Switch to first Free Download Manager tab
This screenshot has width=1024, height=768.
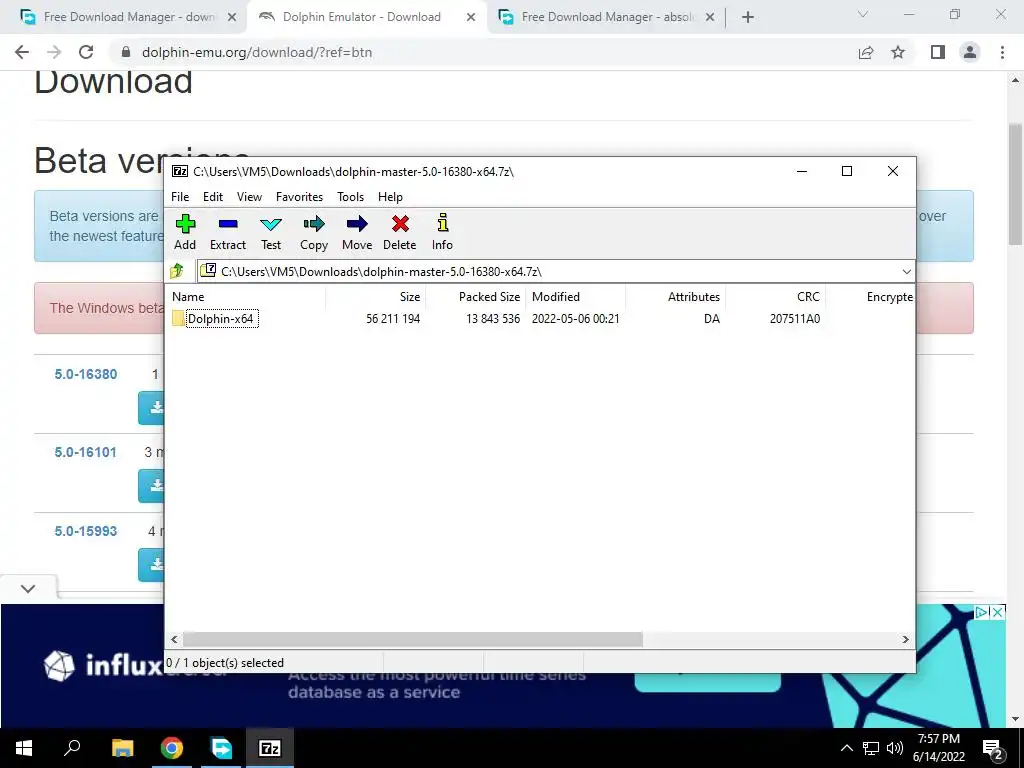(129, 17)
